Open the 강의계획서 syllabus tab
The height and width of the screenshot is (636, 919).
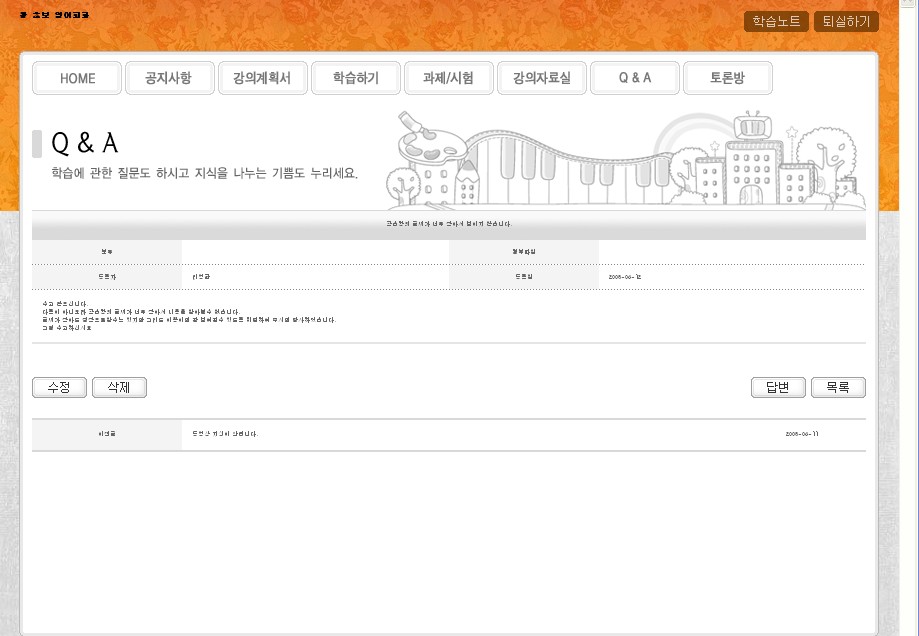[262, 78]
